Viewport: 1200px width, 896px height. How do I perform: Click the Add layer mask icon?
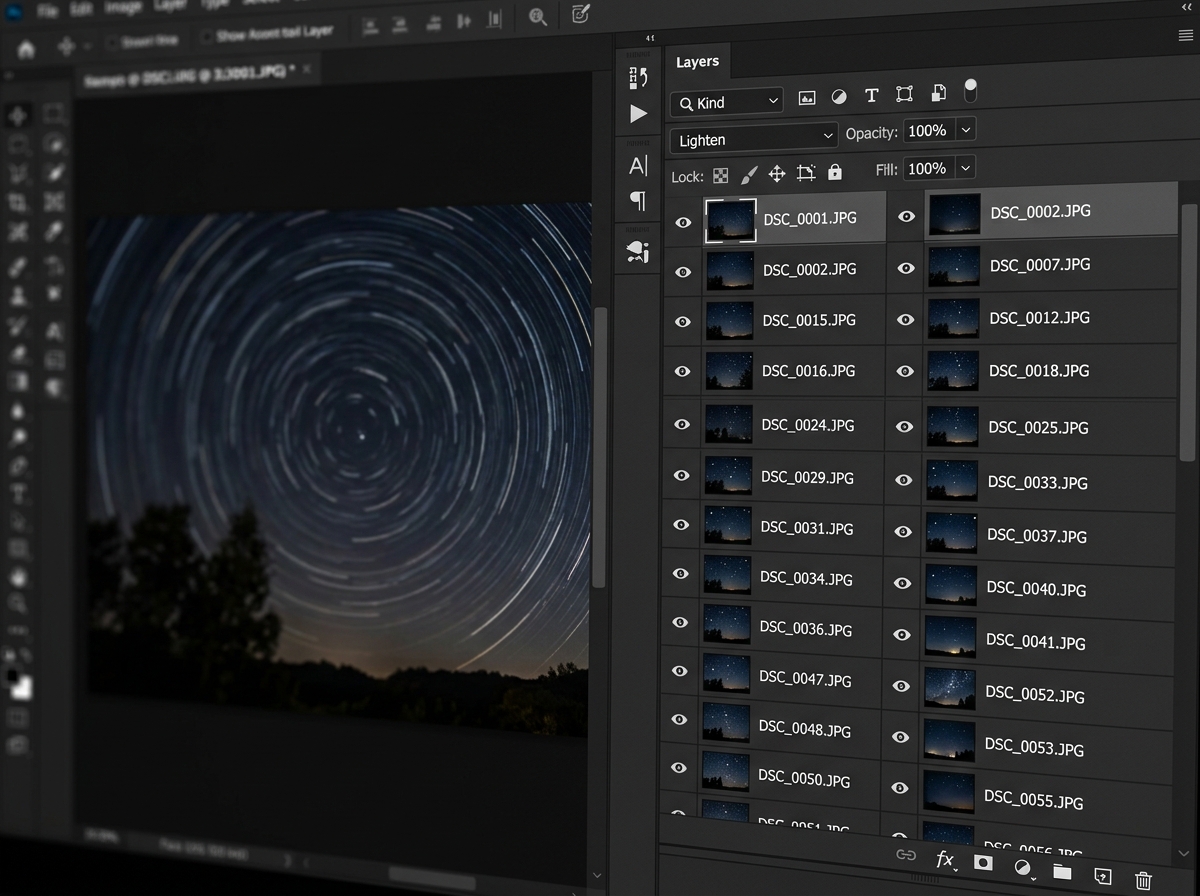tap(983, 862)
